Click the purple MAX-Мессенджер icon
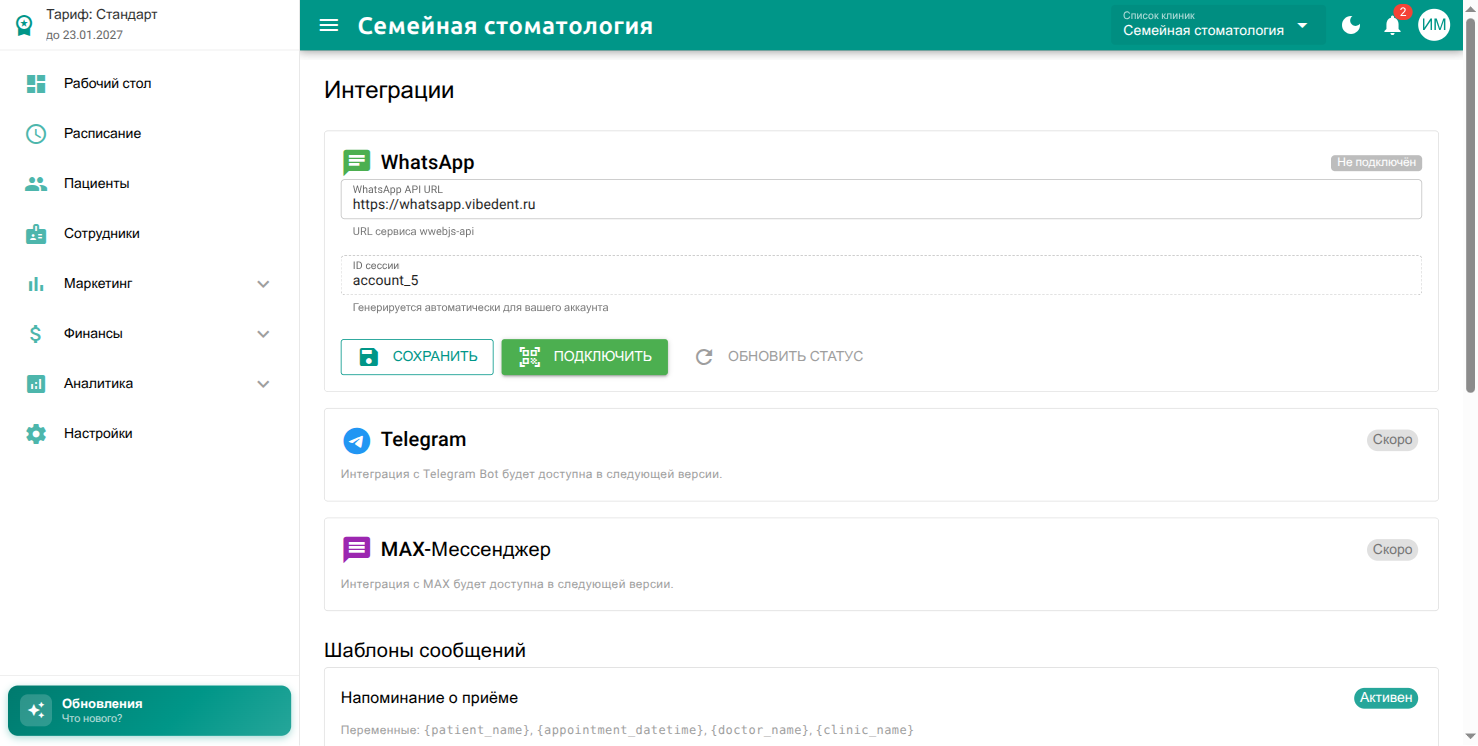Image resolution: width=1478 pixels, height=746 pixels. pos(356,549)
